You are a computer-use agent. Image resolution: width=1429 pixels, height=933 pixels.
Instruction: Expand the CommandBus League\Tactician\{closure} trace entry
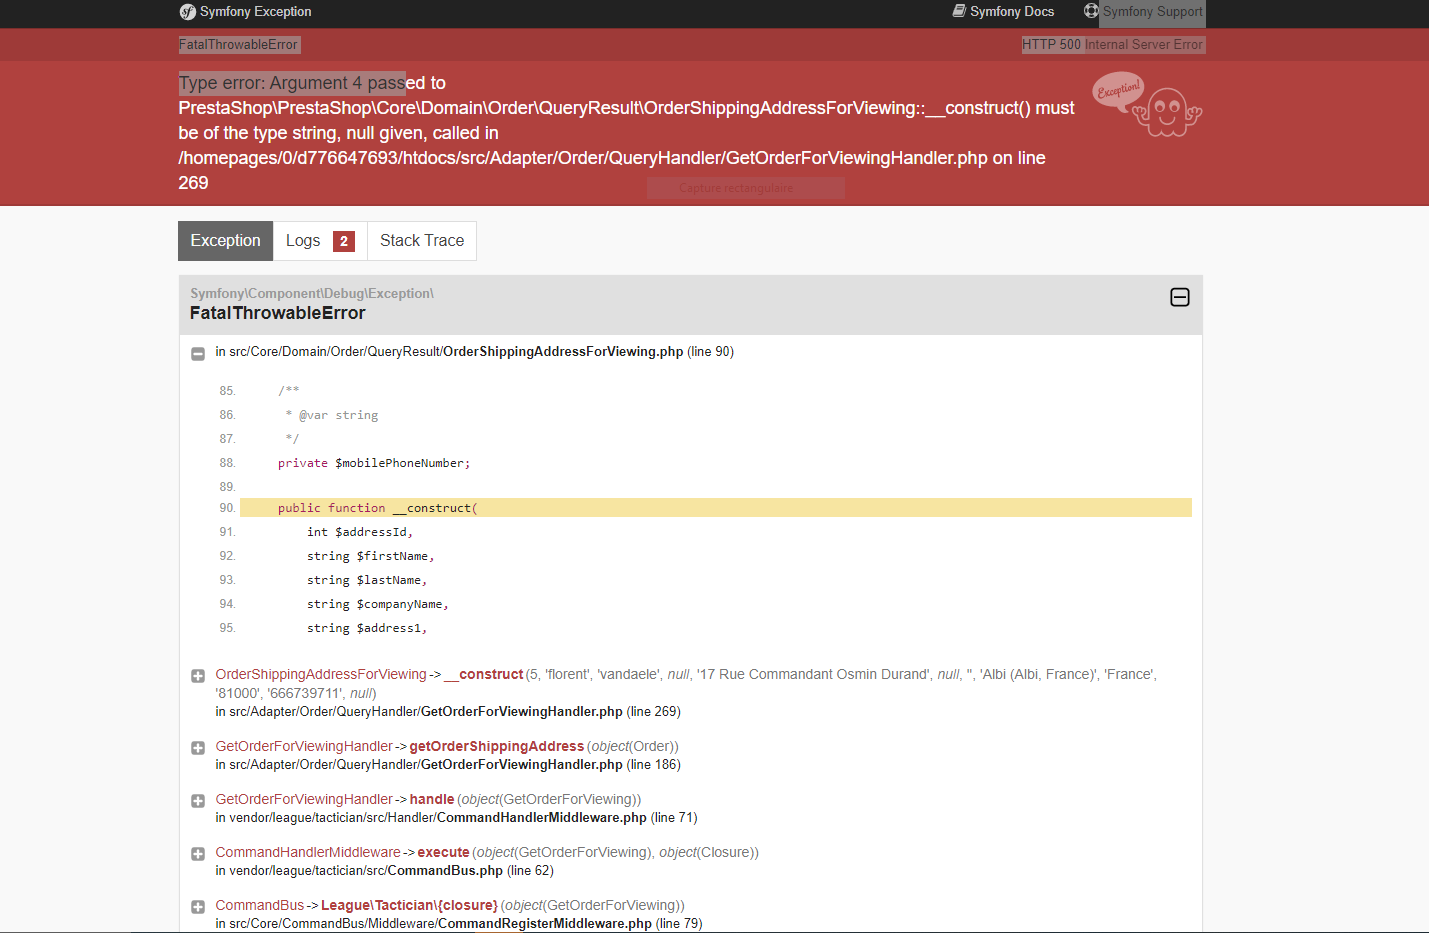pyautogui.click(x=198, y=907)
